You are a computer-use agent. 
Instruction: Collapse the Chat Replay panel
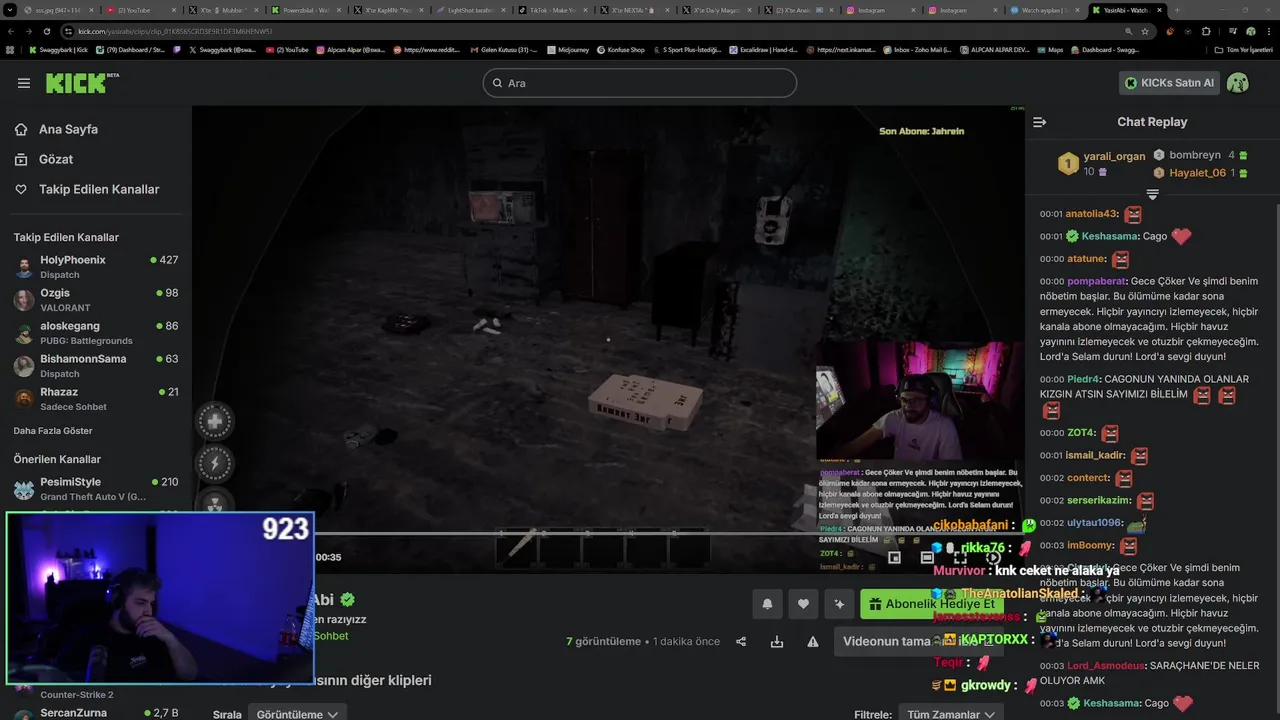coord(1039,122)
